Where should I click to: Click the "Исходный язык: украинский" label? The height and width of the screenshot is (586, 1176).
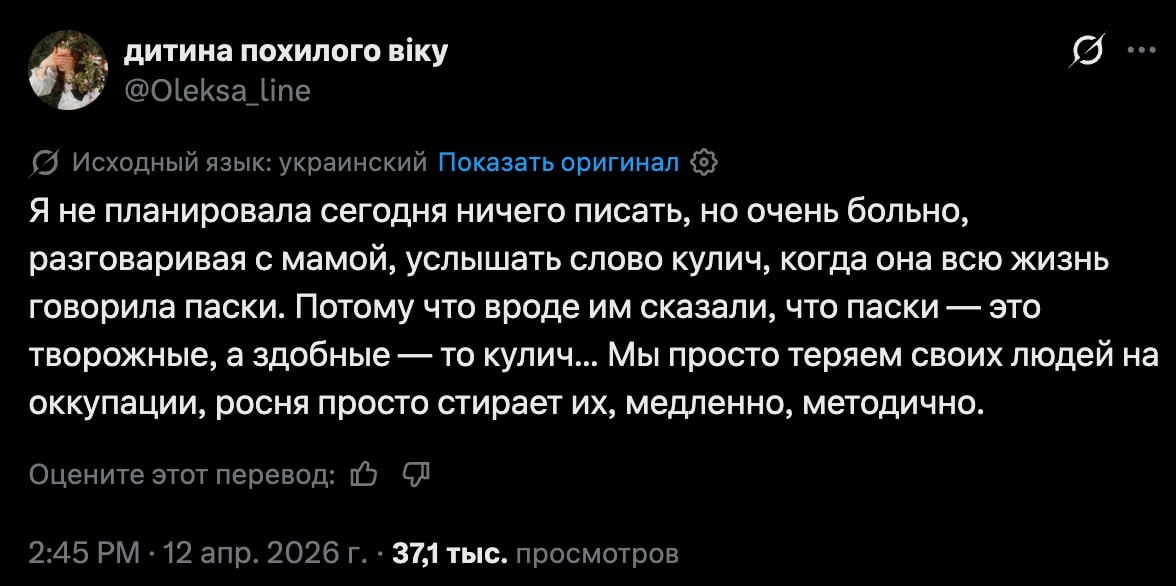coord(250,162)
